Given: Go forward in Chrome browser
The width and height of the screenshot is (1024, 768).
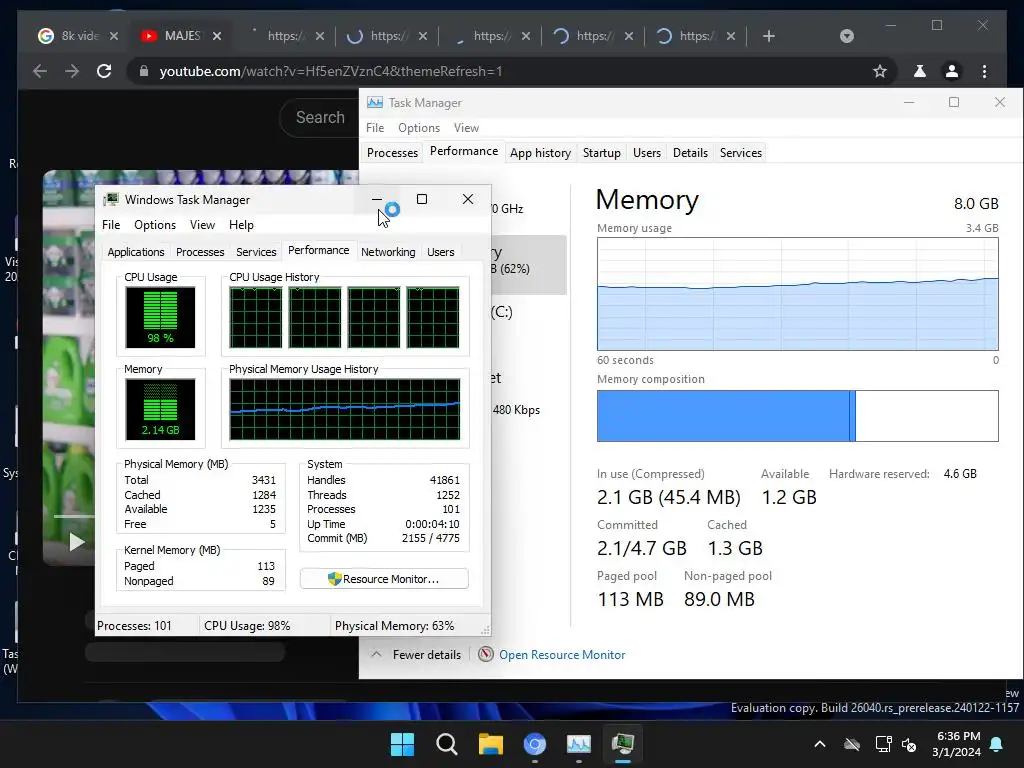Looking at the screenshot, I should (x=72, y=71).
